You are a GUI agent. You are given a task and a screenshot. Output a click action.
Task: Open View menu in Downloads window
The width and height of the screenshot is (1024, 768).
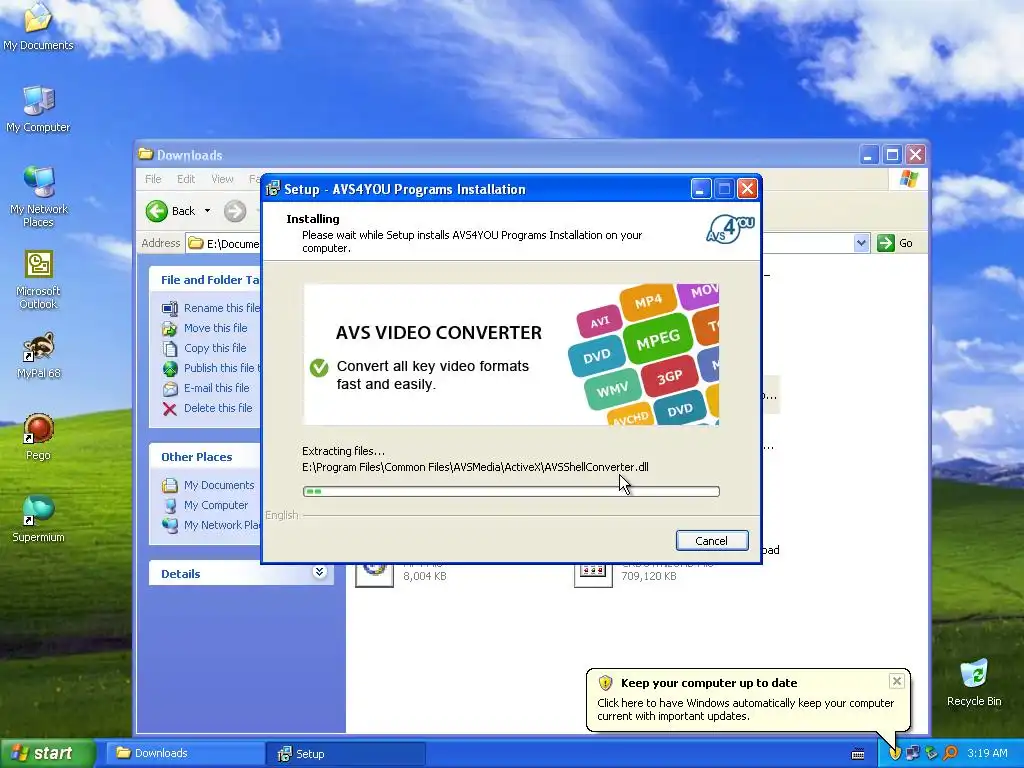pyautogui.click(x=222, y=179)
